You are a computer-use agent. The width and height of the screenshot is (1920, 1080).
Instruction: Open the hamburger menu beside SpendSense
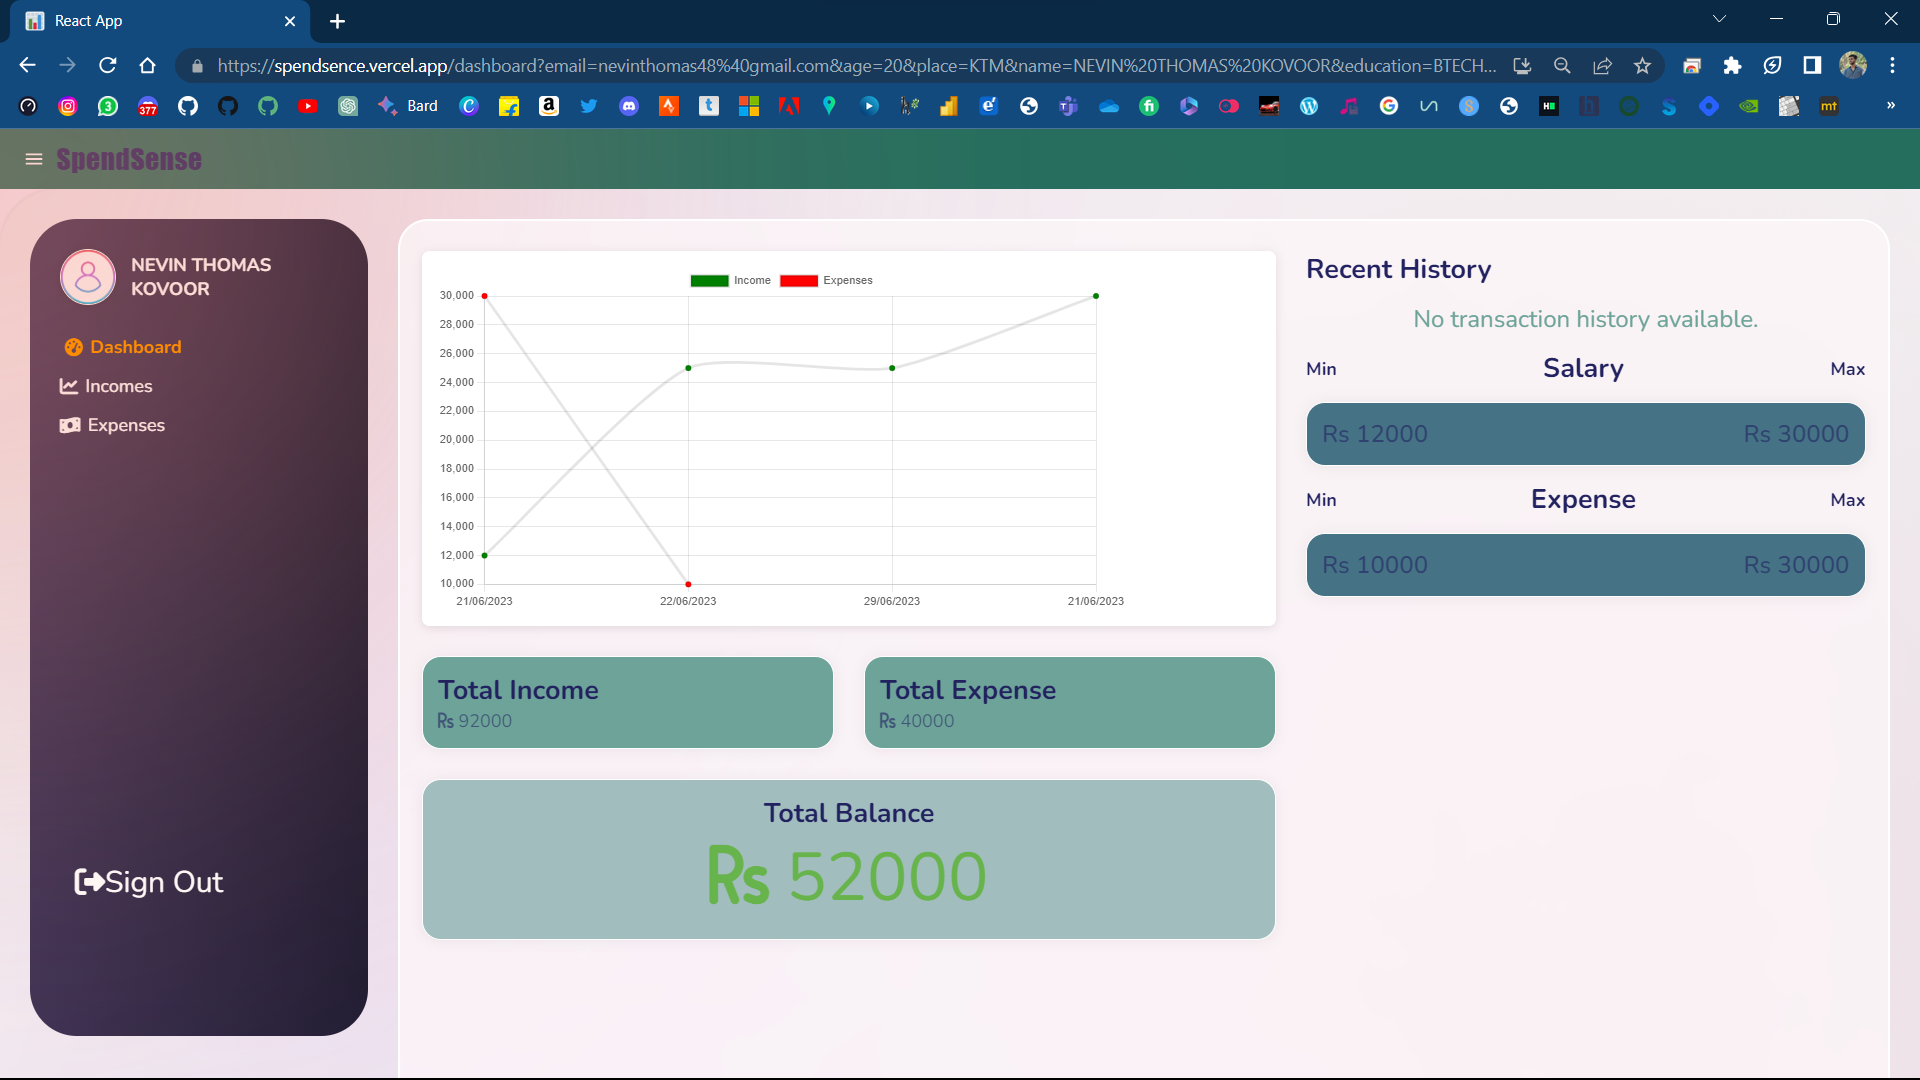pyautogui.click(x=34, y=159)
